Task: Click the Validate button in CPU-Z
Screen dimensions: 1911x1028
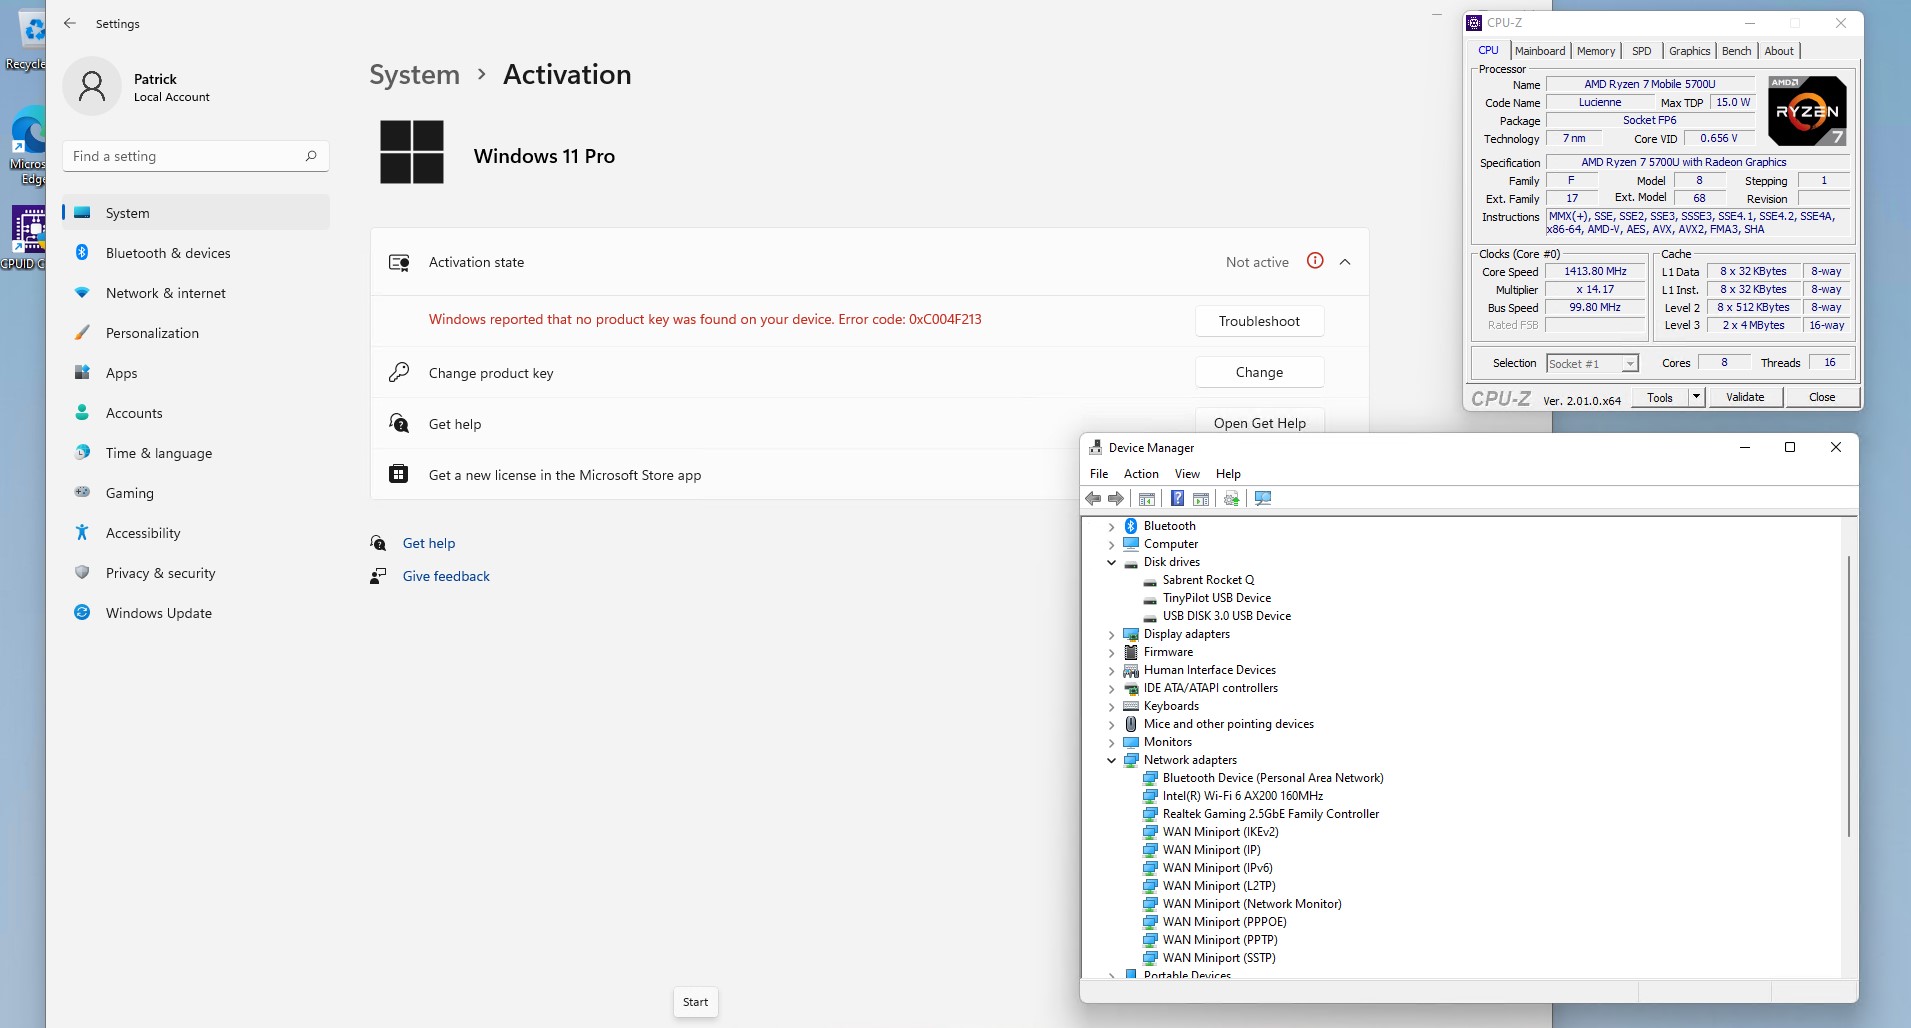Action: tap(1744, 397)
